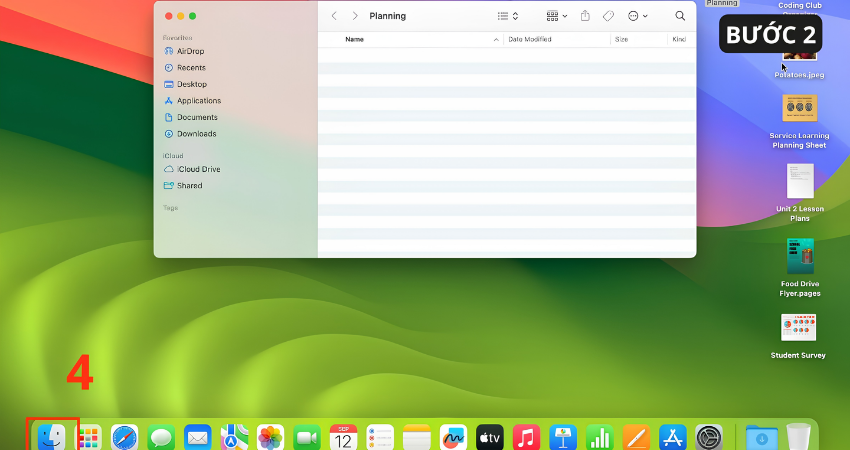Select Shared in the Finder sidebar
The width and height of the screenshot is (850, 450).
183,185
